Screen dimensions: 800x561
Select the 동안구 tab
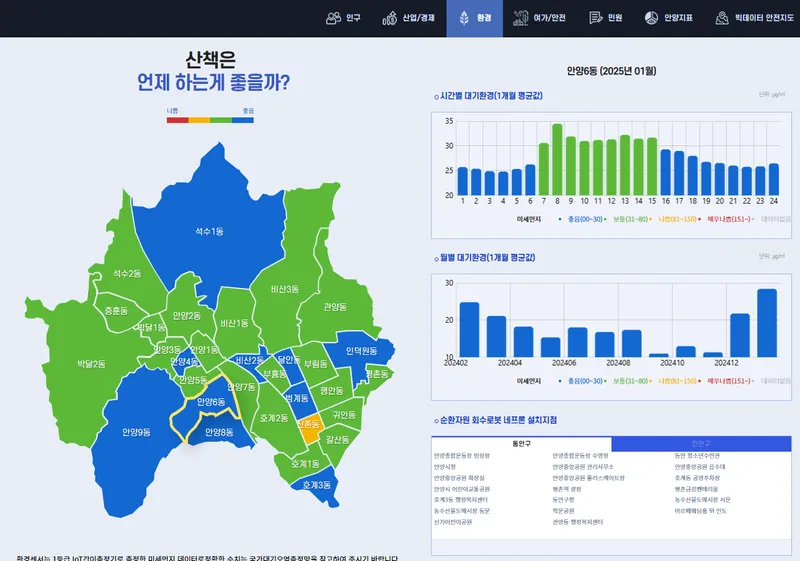coord(521,443)
